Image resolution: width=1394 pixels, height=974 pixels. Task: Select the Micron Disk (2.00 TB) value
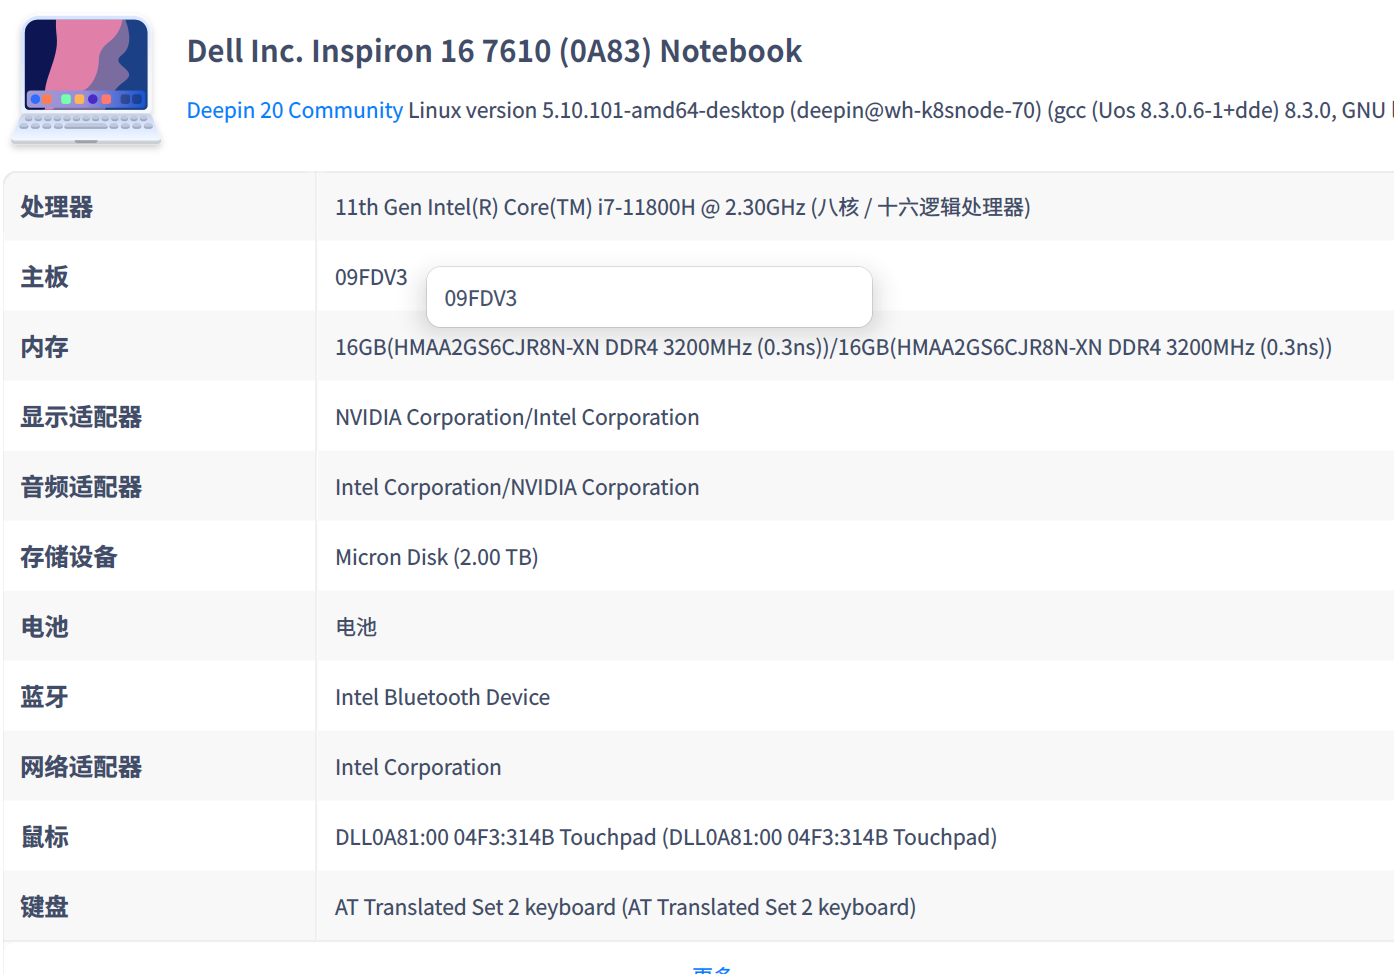point(437,557)
